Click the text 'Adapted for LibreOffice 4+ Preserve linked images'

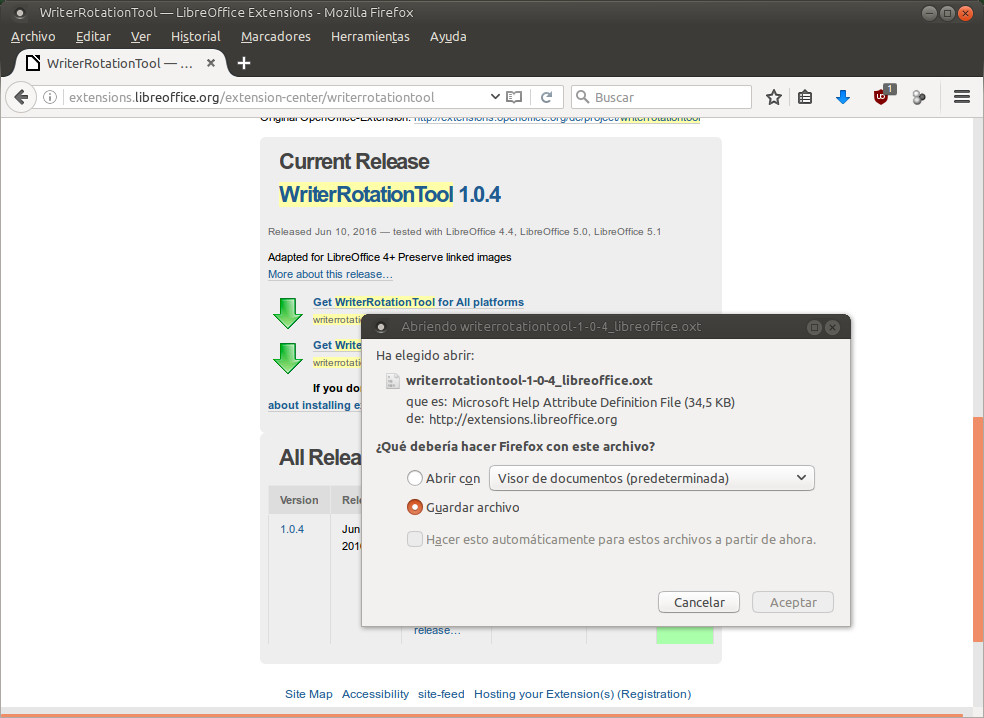[390, 257]
